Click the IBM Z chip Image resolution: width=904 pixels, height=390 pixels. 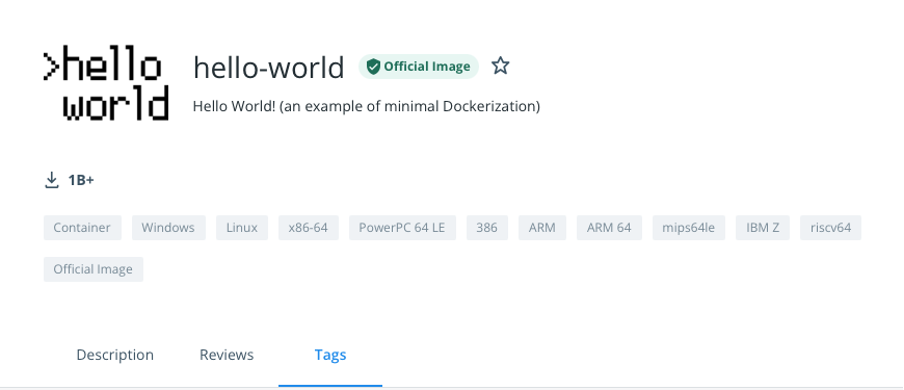coord(763,227)
